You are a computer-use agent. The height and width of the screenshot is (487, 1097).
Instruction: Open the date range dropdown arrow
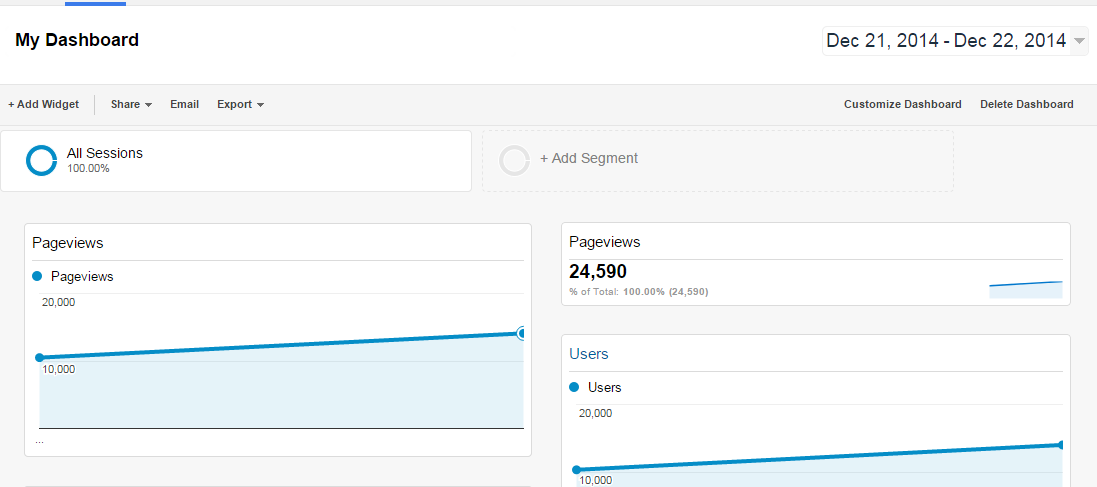point(1080,42)
